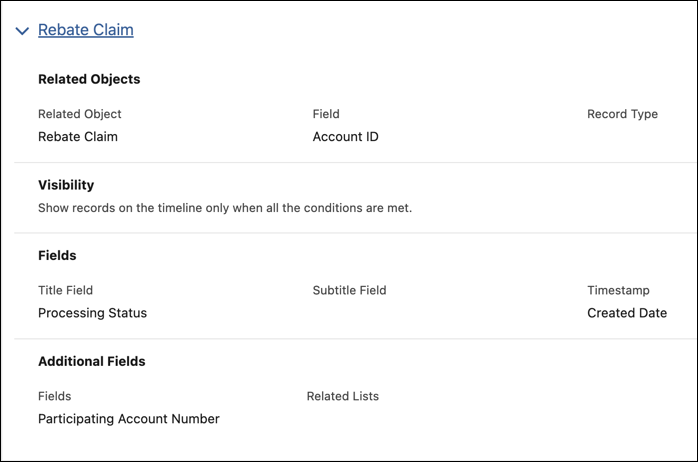Click the Related Objects section heading

(89, 79)
